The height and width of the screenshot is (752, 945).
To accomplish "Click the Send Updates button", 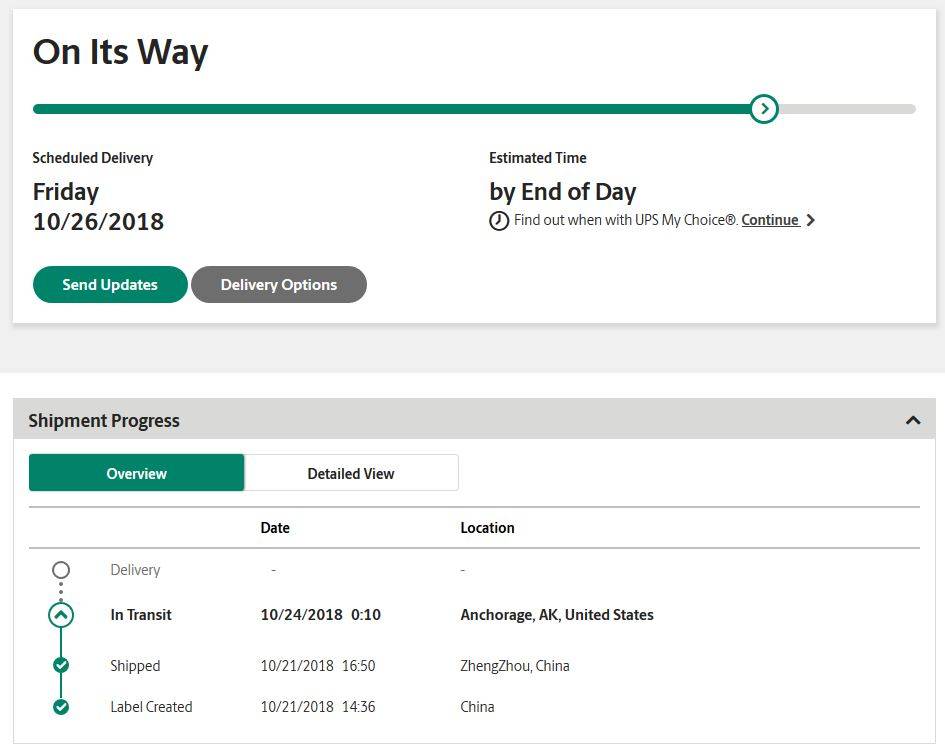I will (x=110, y=284).
